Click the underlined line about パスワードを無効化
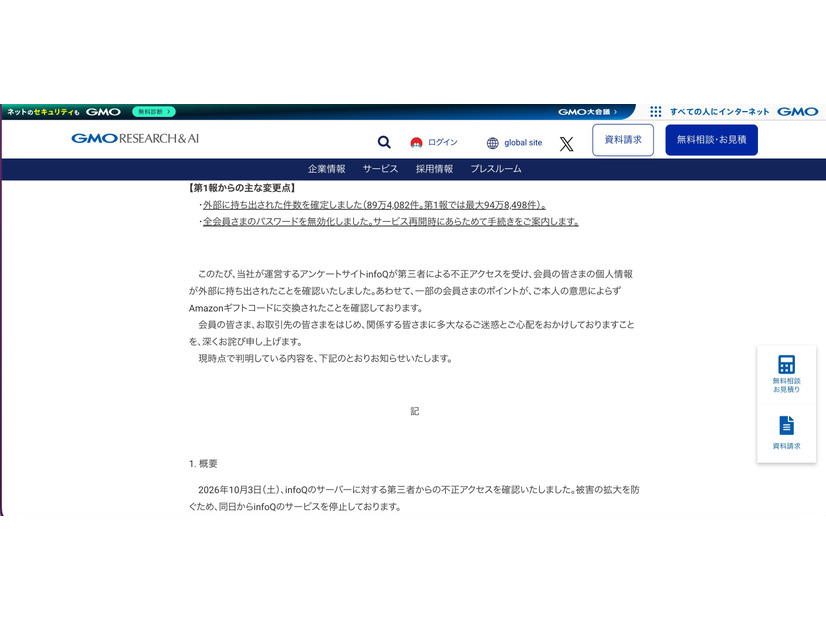826x620 pixels. 391,222
